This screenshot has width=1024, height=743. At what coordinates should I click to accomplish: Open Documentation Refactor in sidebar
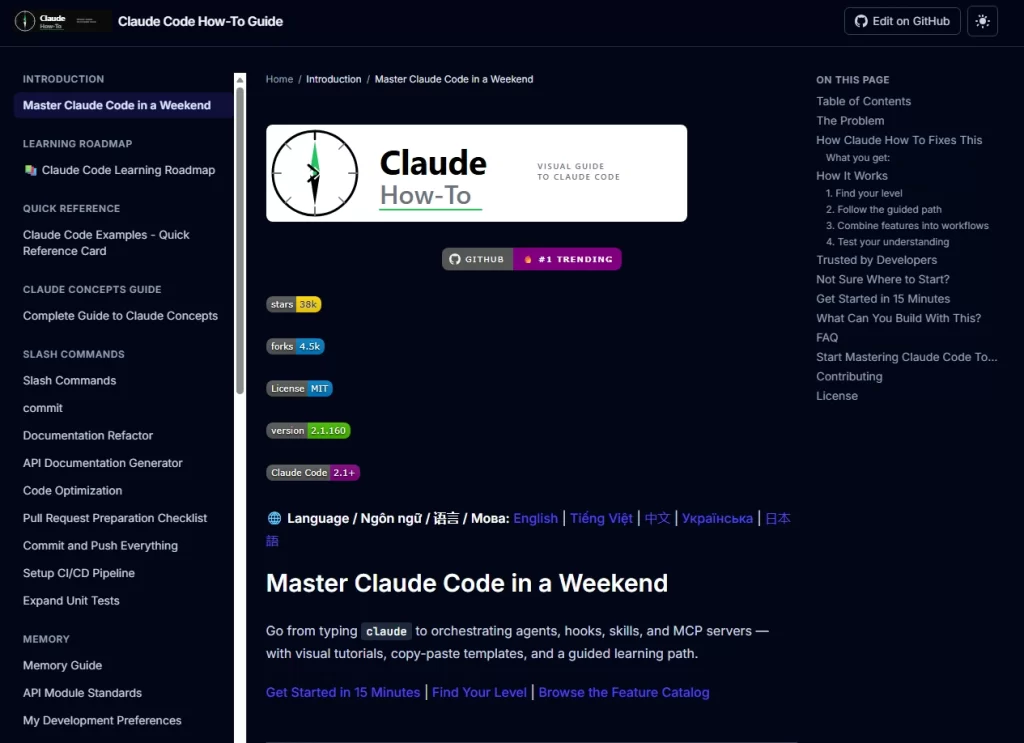88,435
